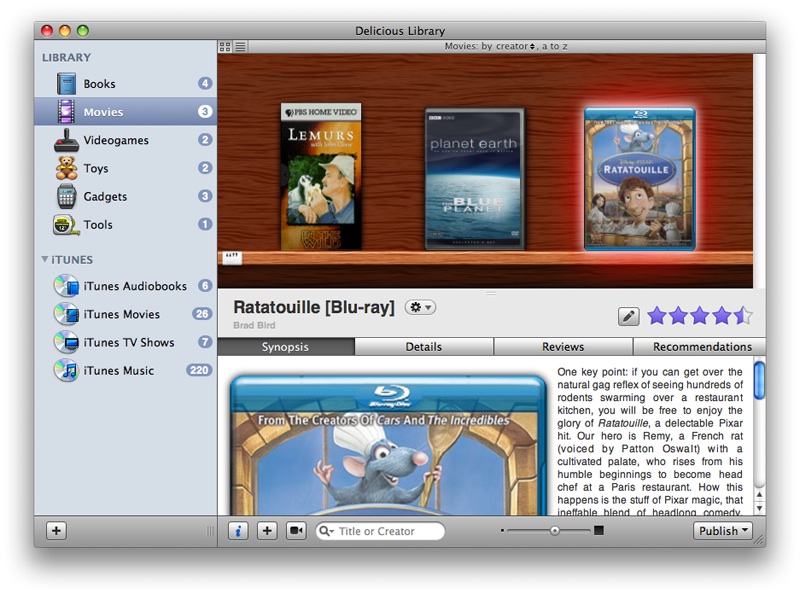
Task: Switch to the Details tab
Action: click(x=424, y=346)
